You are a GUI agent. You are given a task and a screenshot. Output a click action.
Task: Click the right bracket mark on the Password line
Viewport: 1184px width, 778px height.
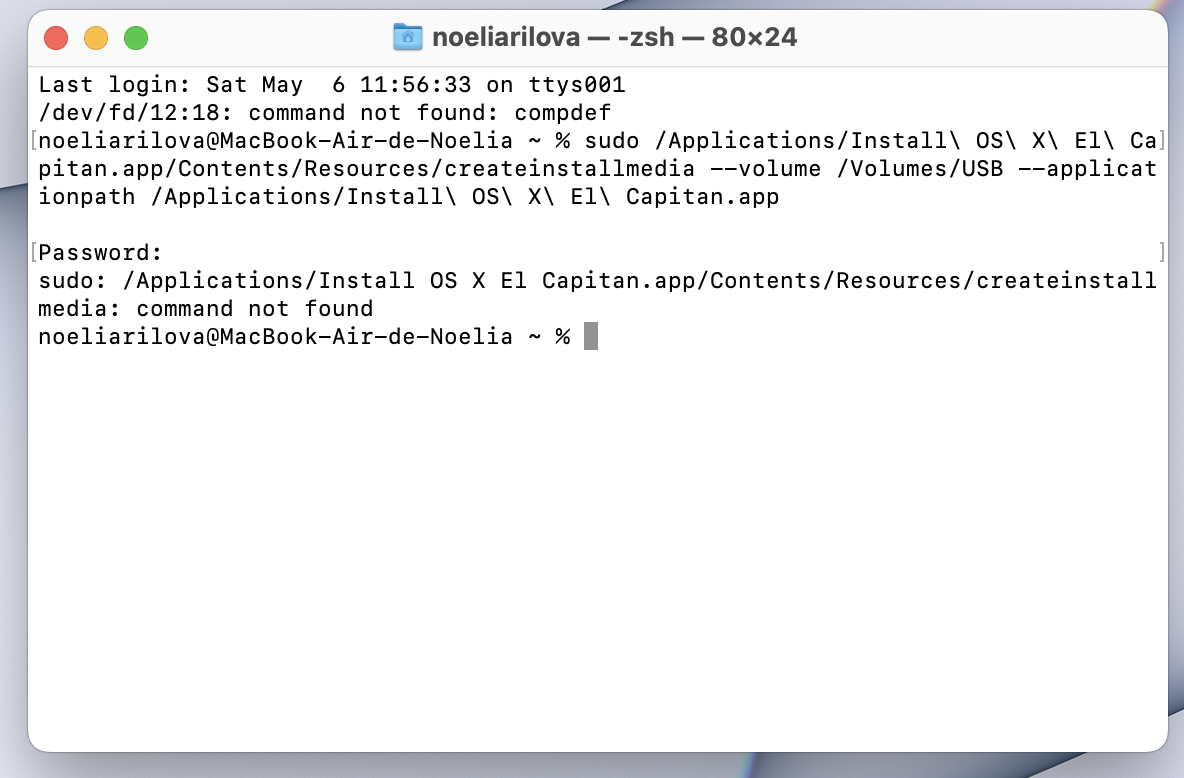point(1161,251)
